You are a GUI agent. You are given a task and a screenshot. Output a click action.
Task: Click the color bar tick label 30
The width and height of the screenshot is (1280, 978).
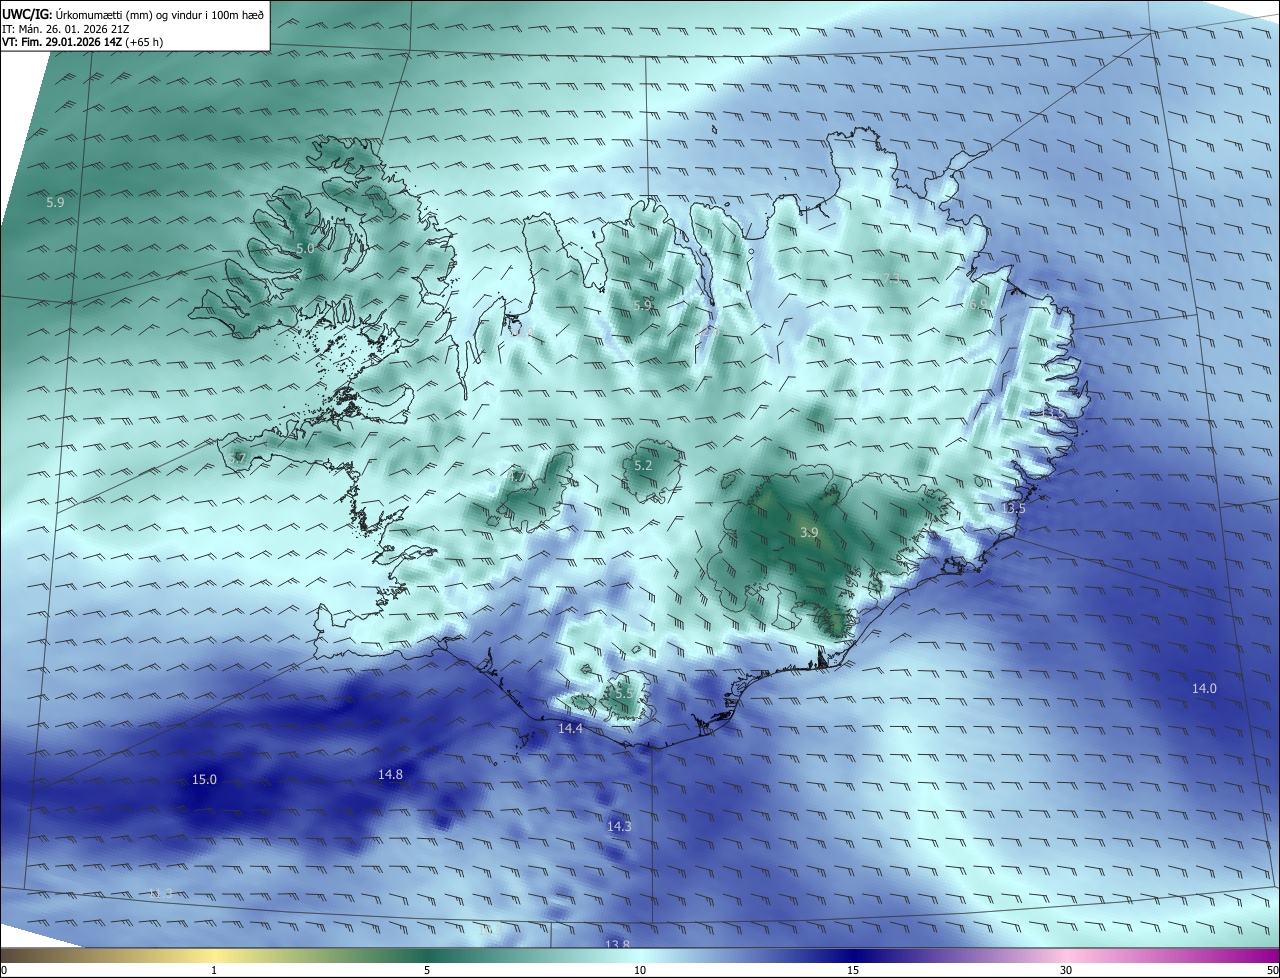pos(1066,970)
